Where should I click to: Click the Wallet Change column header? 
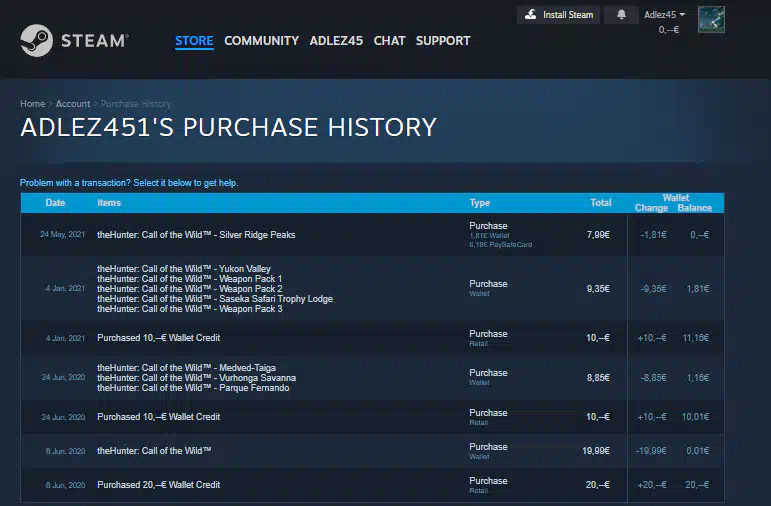[651, 208]
